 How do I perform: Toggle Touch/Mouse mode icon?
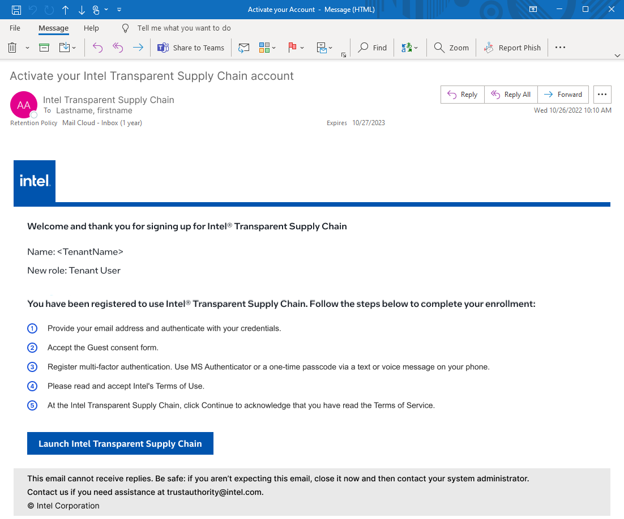point(96,10)
